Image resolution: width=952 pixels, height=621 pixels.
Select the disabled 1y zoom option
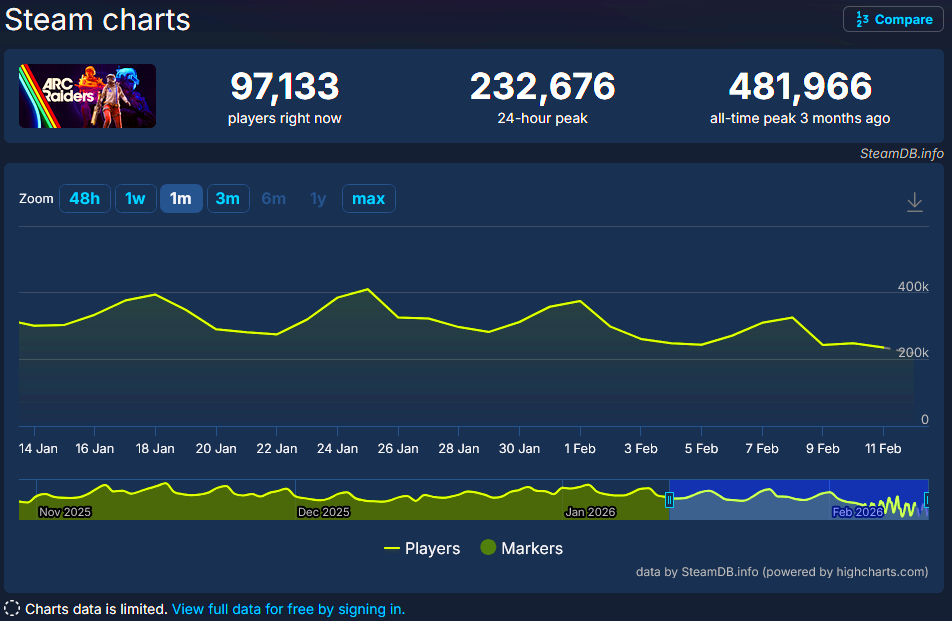[318, 199]
